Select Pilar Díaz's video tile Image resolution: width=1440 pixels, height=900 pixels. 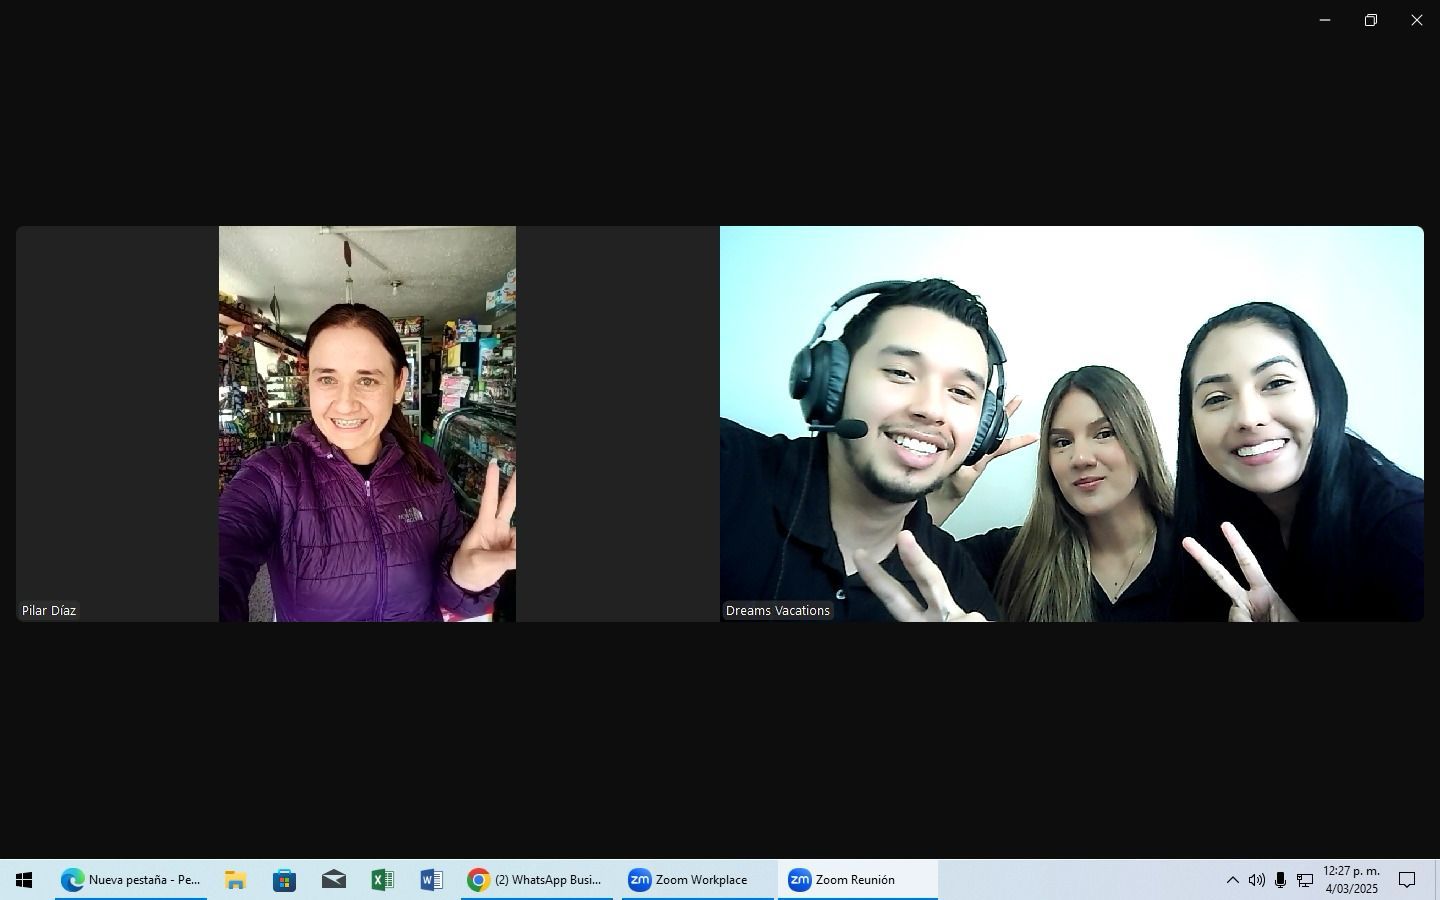(367, 424)
